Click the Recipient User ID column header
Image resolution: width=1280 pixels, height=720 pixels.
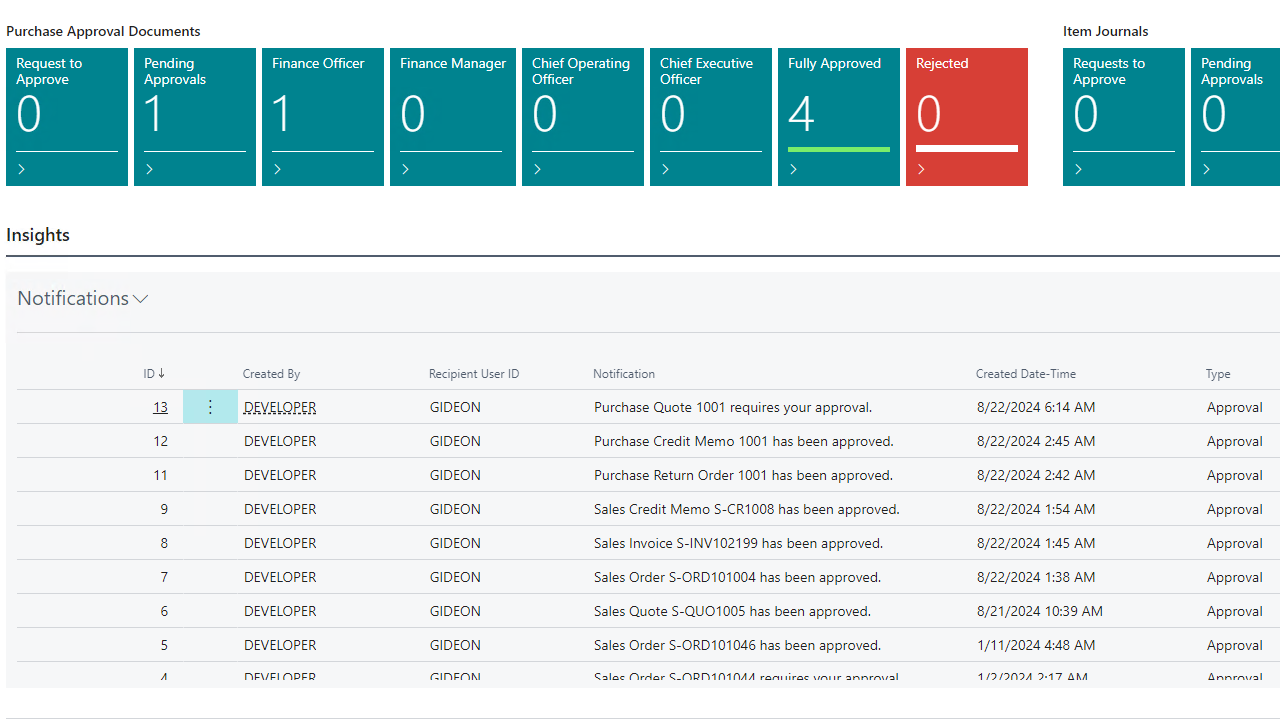(474, 374)
